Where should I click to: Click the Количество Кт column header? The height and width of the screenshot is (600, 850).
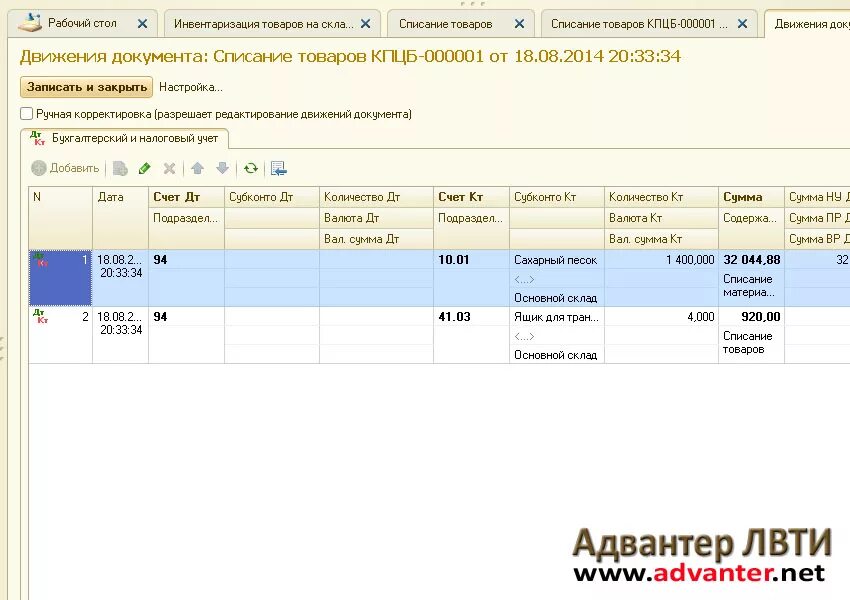pos(661,197)
